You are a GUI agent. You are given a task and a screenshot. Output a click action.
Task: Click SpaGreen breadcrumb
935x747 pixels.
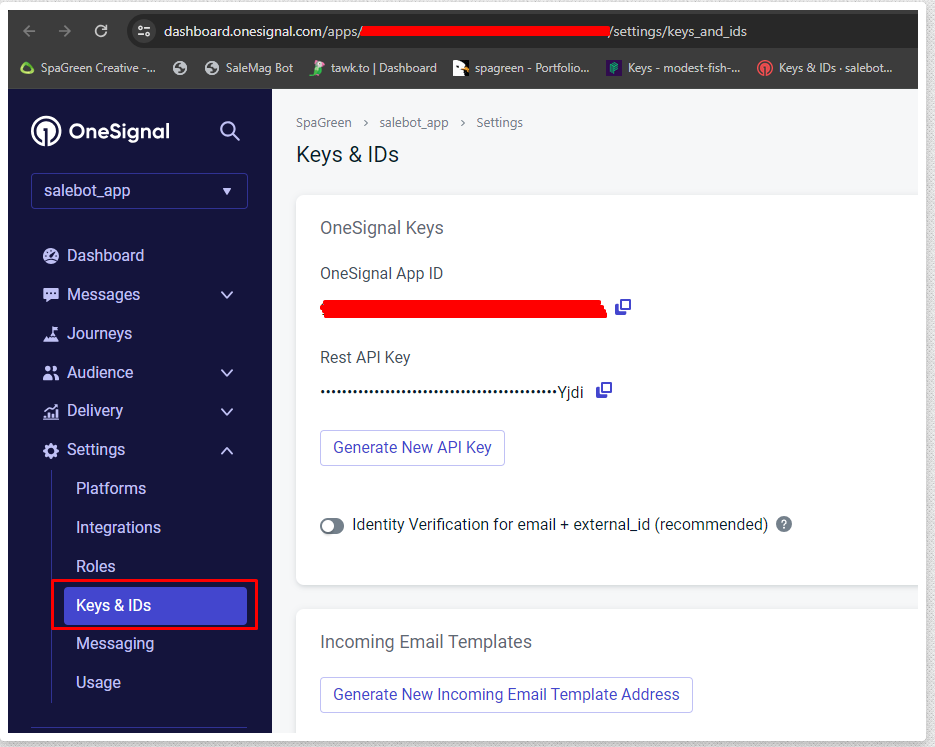pyautogui.click(x=324, y=123)
